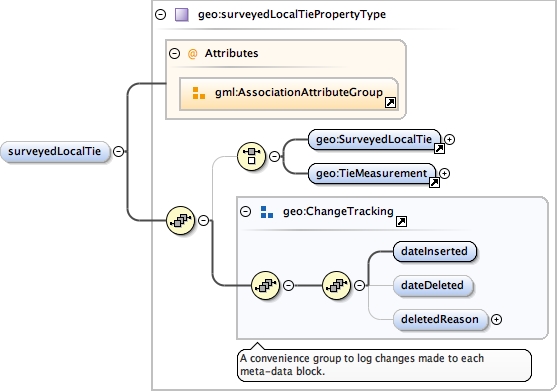Image resolution: width=558 pixels, height=392 pixels.
Task: Click the convenience group annotation tooltip
Action: coord(384,365)
